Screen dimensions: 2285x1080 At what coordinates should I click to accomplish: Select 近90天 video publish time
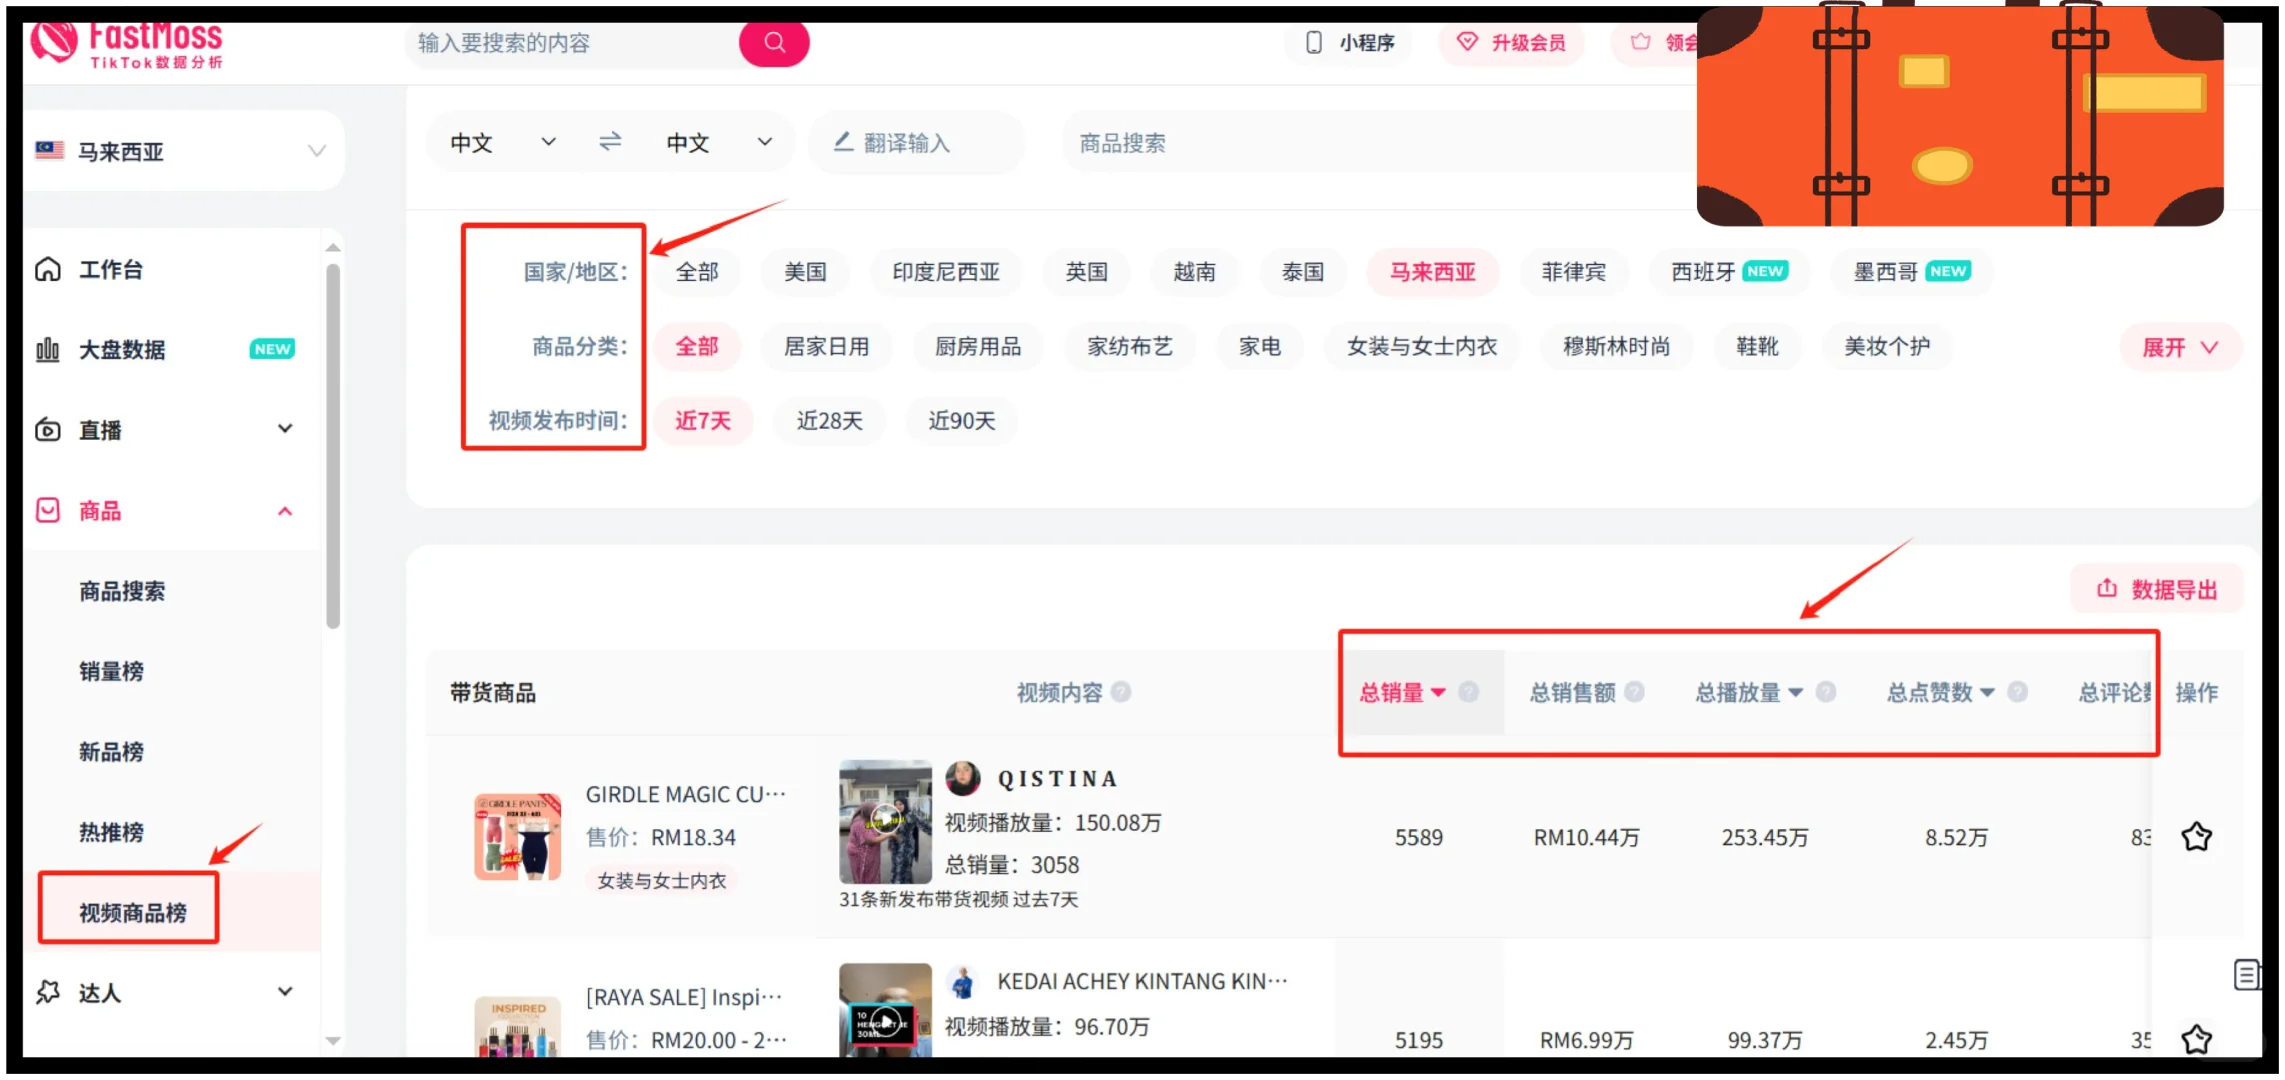[x=961, y=421]
